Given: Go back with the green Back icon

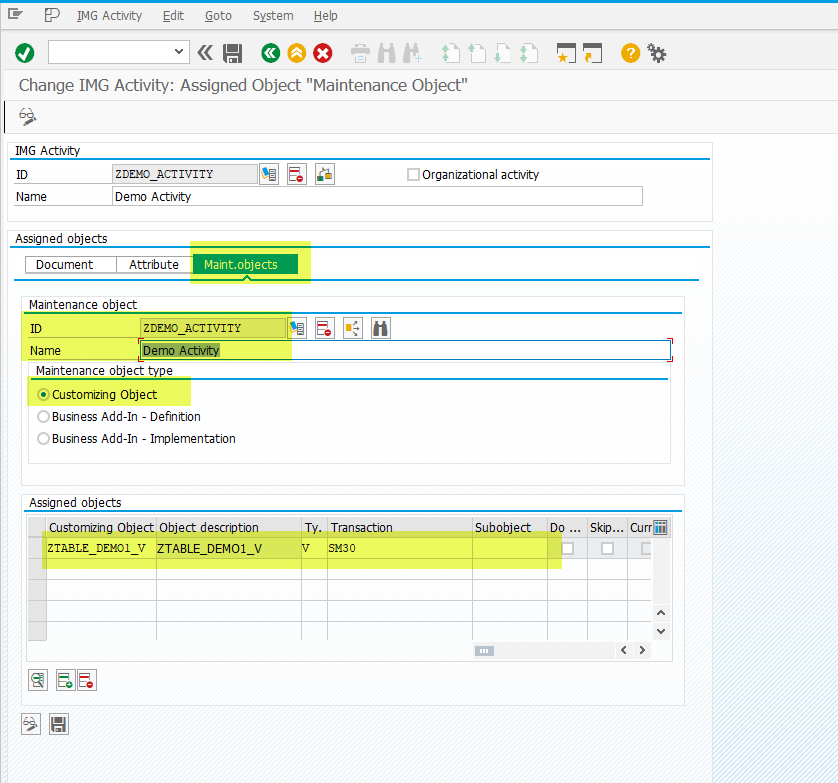Looking at the screenshot, I should 270,53.
